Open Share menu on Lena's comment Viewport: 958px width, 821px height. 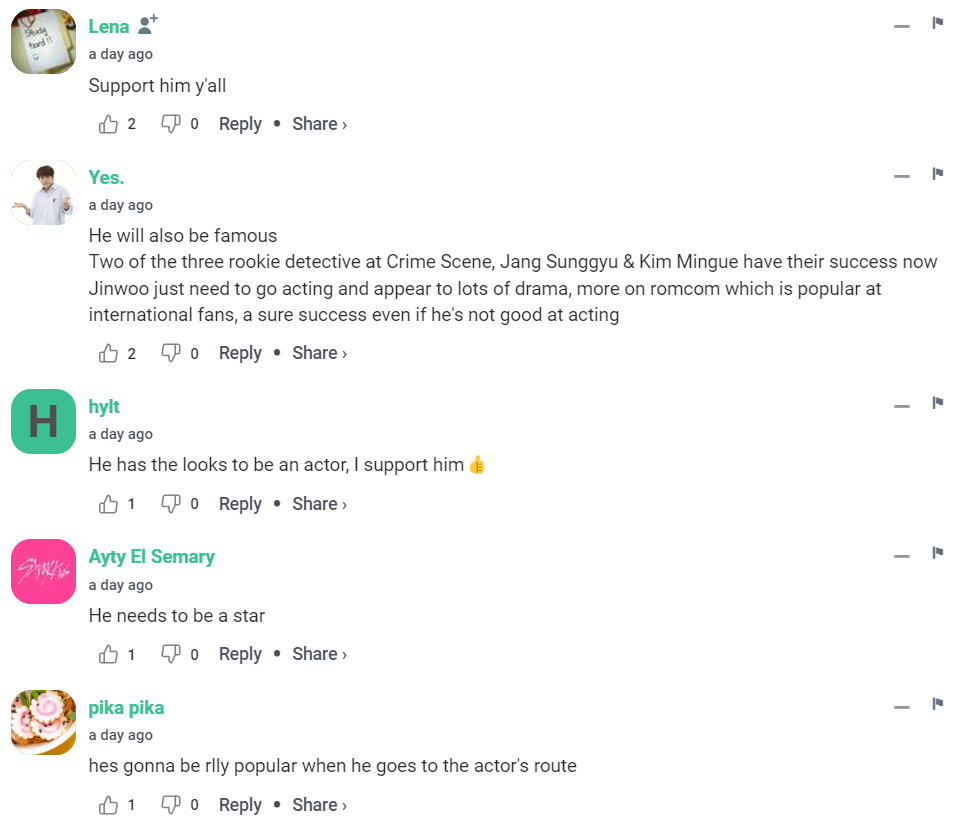pos(319,124)
